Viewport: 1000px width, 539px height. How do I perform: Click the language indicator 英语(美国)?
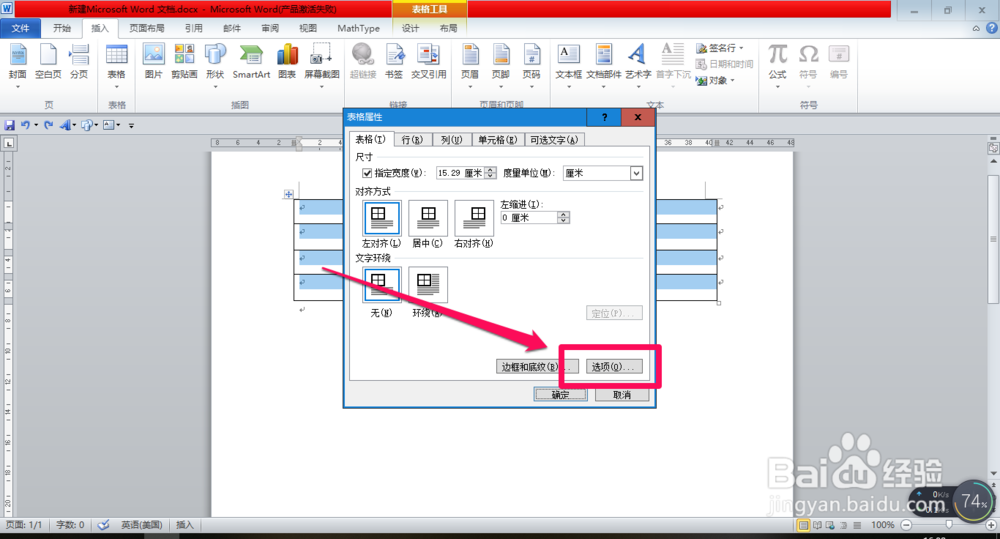pyautogui.click(x=142, y=525)
